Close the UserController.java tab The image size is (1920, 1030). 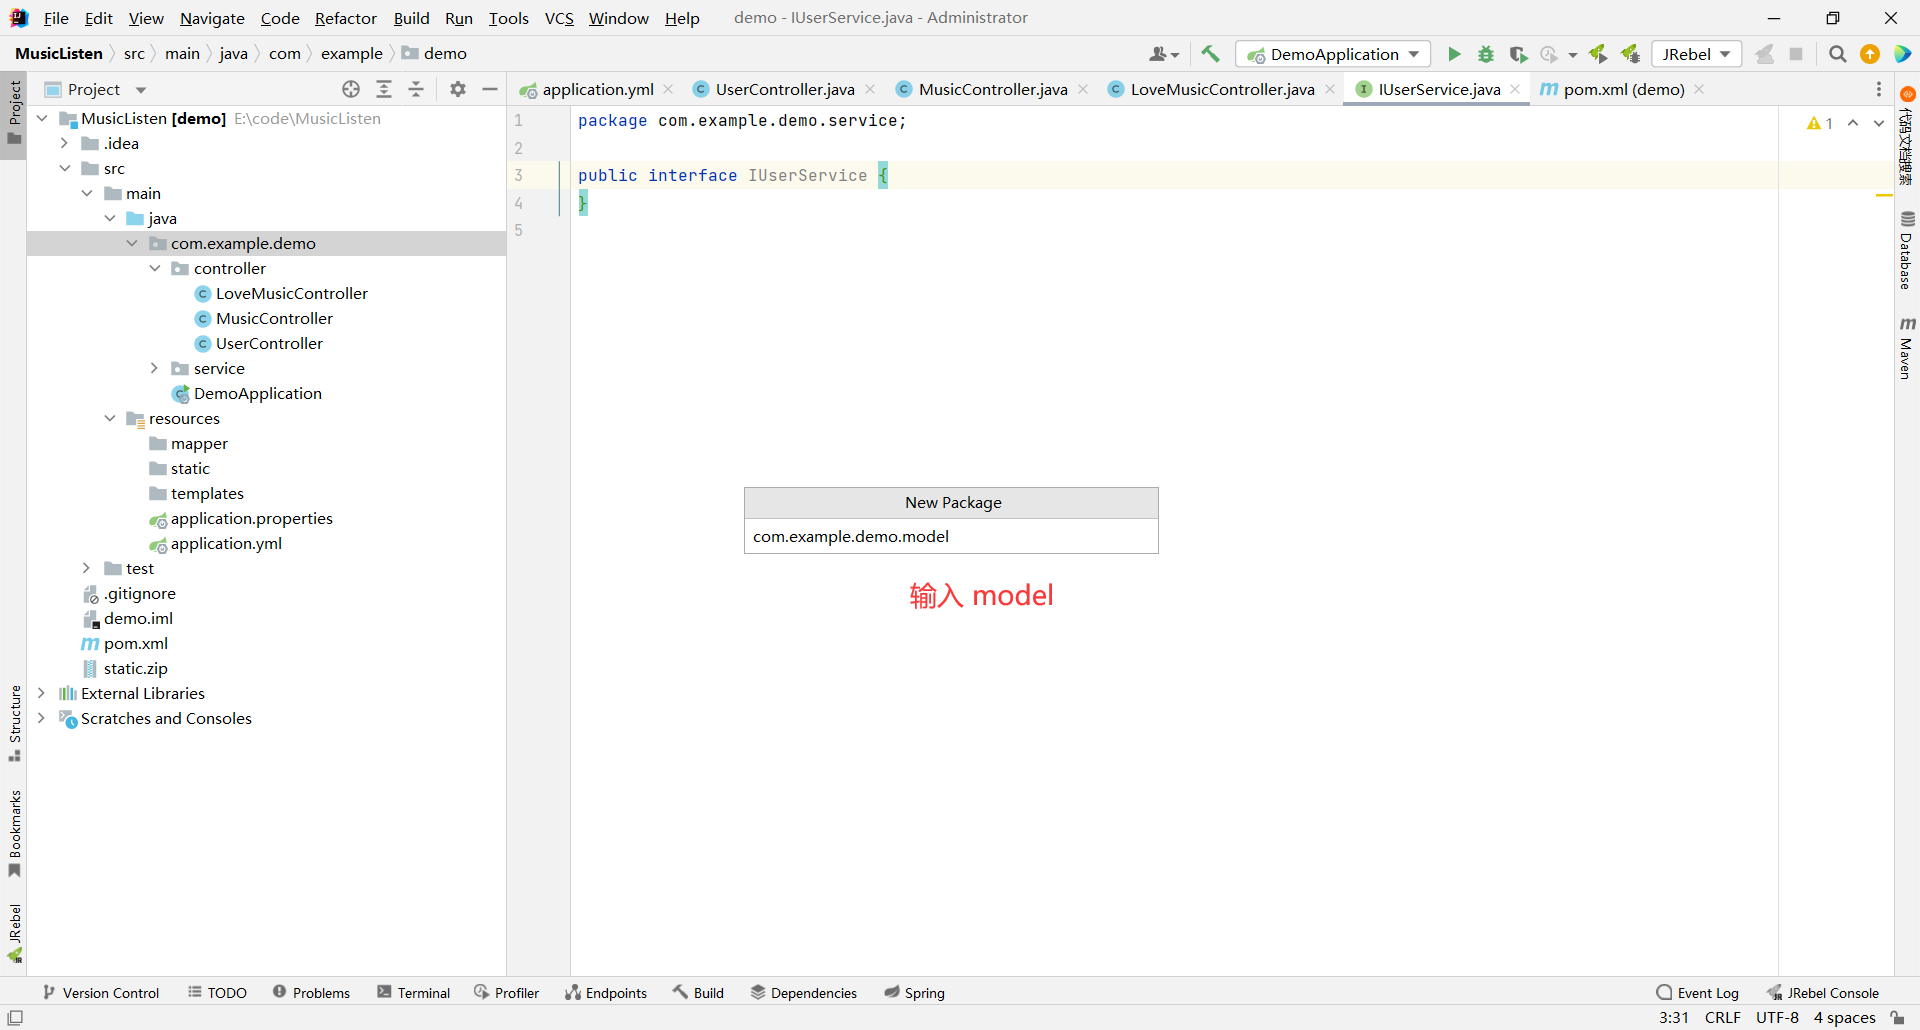pyautogui.click(x=870, y=89)
